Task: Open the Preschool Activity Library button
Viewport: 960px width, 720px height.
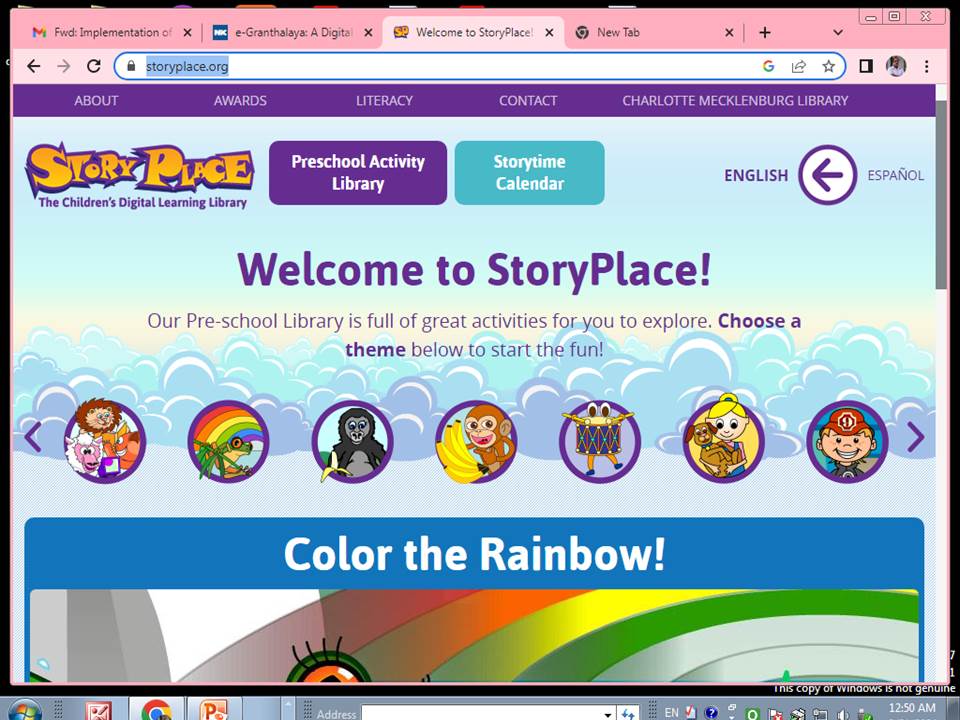Action: point(358,173)
